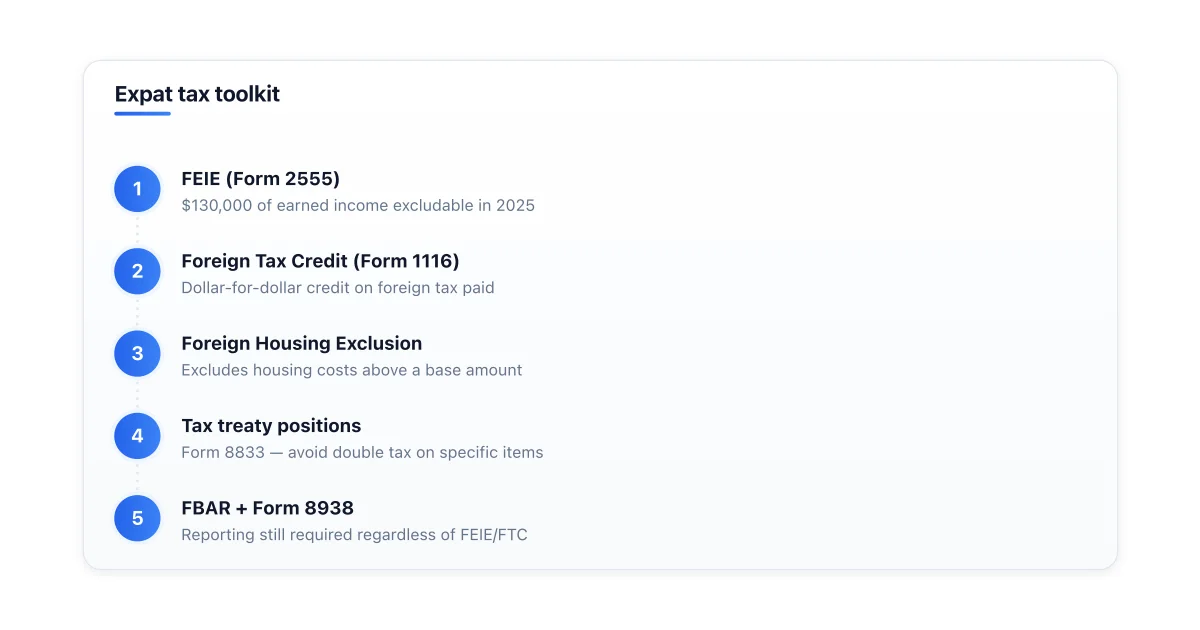Click the Dollar-for-dollar credit description text
Viewport: 1200px width, 630px height.
pos(338,288)
